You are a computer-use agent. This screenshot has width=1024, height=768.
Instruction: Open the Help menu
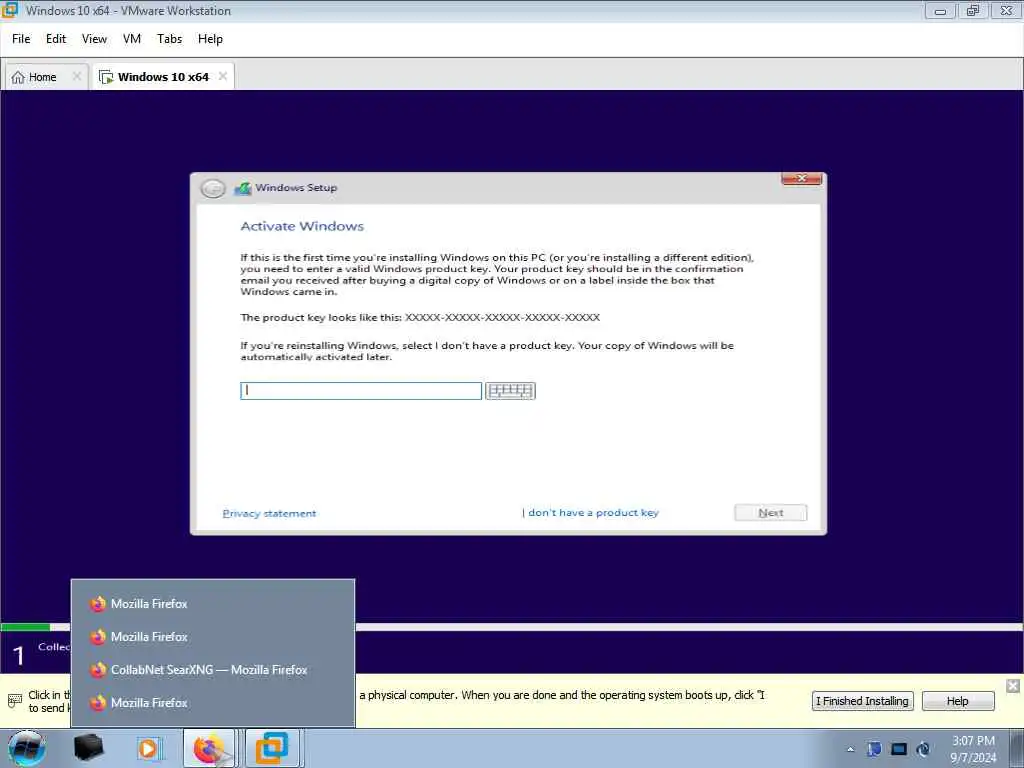pyautogui.click(x=210, y=39)
